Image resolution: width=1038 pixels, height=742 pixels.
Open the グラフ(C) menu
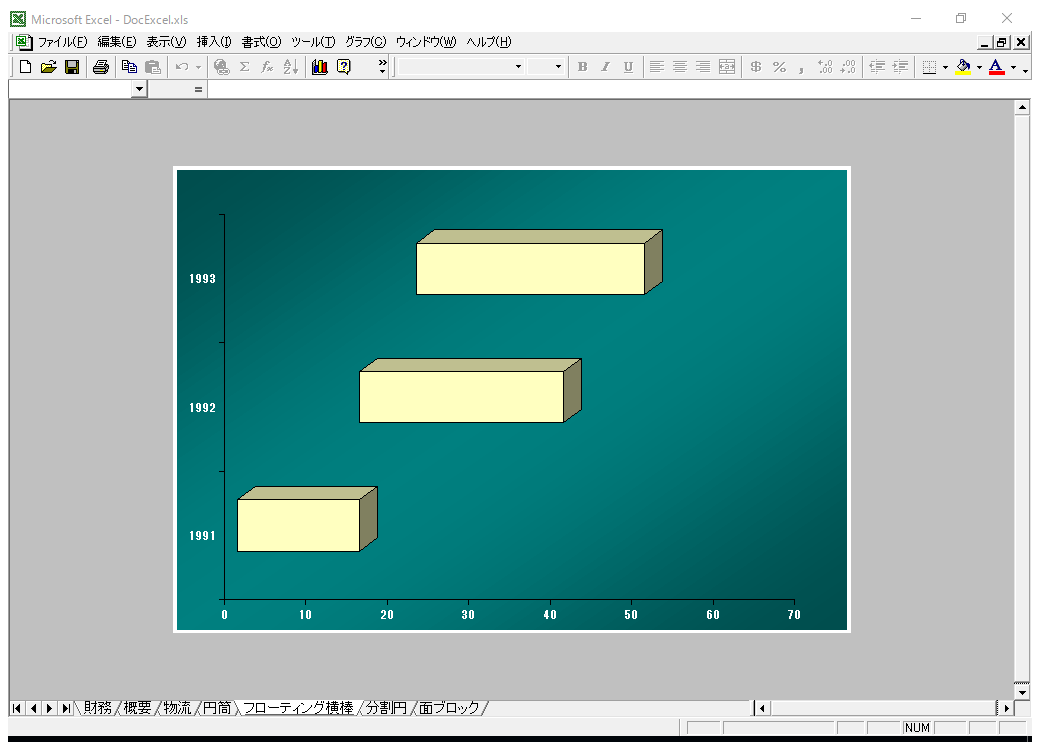tap(365, 42)
